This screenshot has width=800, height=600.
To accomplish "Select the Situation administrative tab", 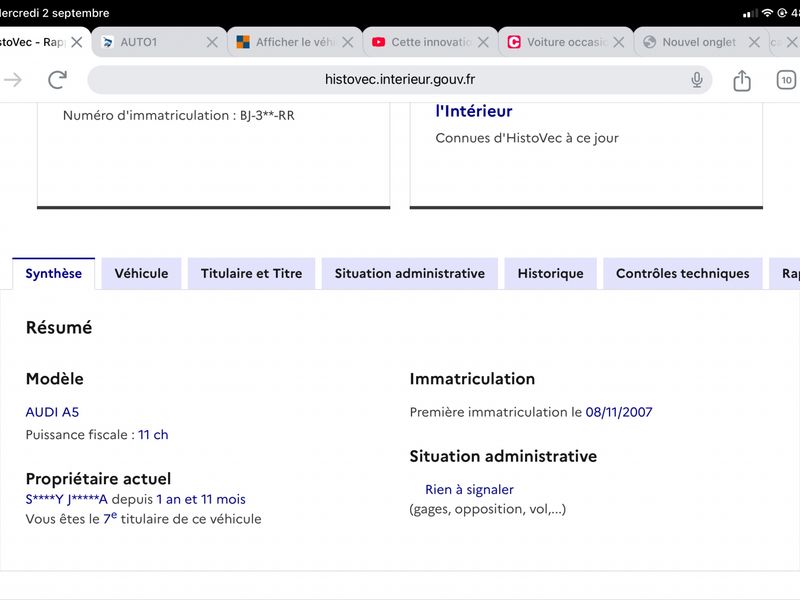I will pyautogui.click(x=410, y=273).
